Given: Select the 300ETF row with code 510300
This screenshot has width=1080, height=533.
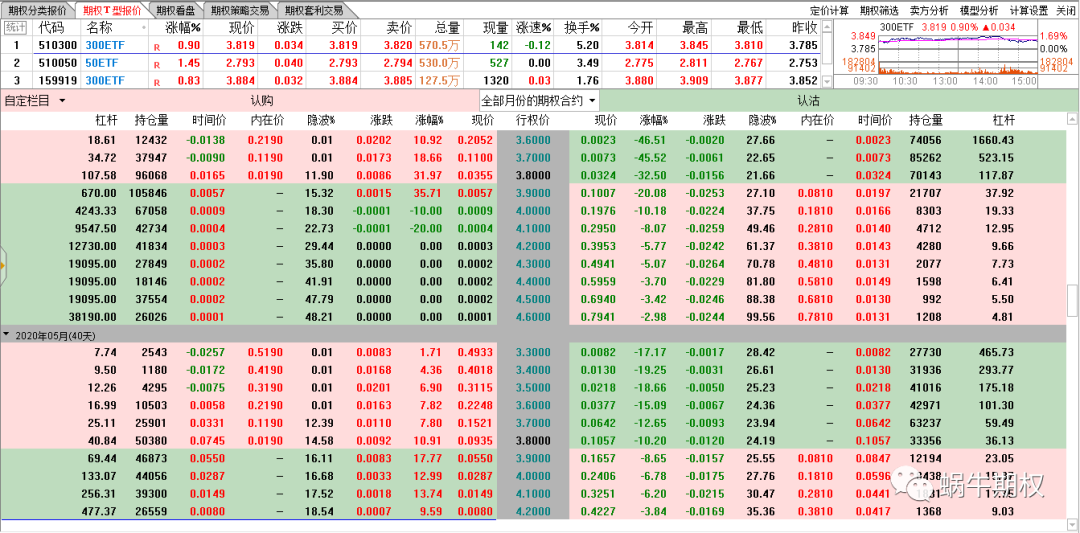Looking at the screenshot, I should click(x=411, y=45).
